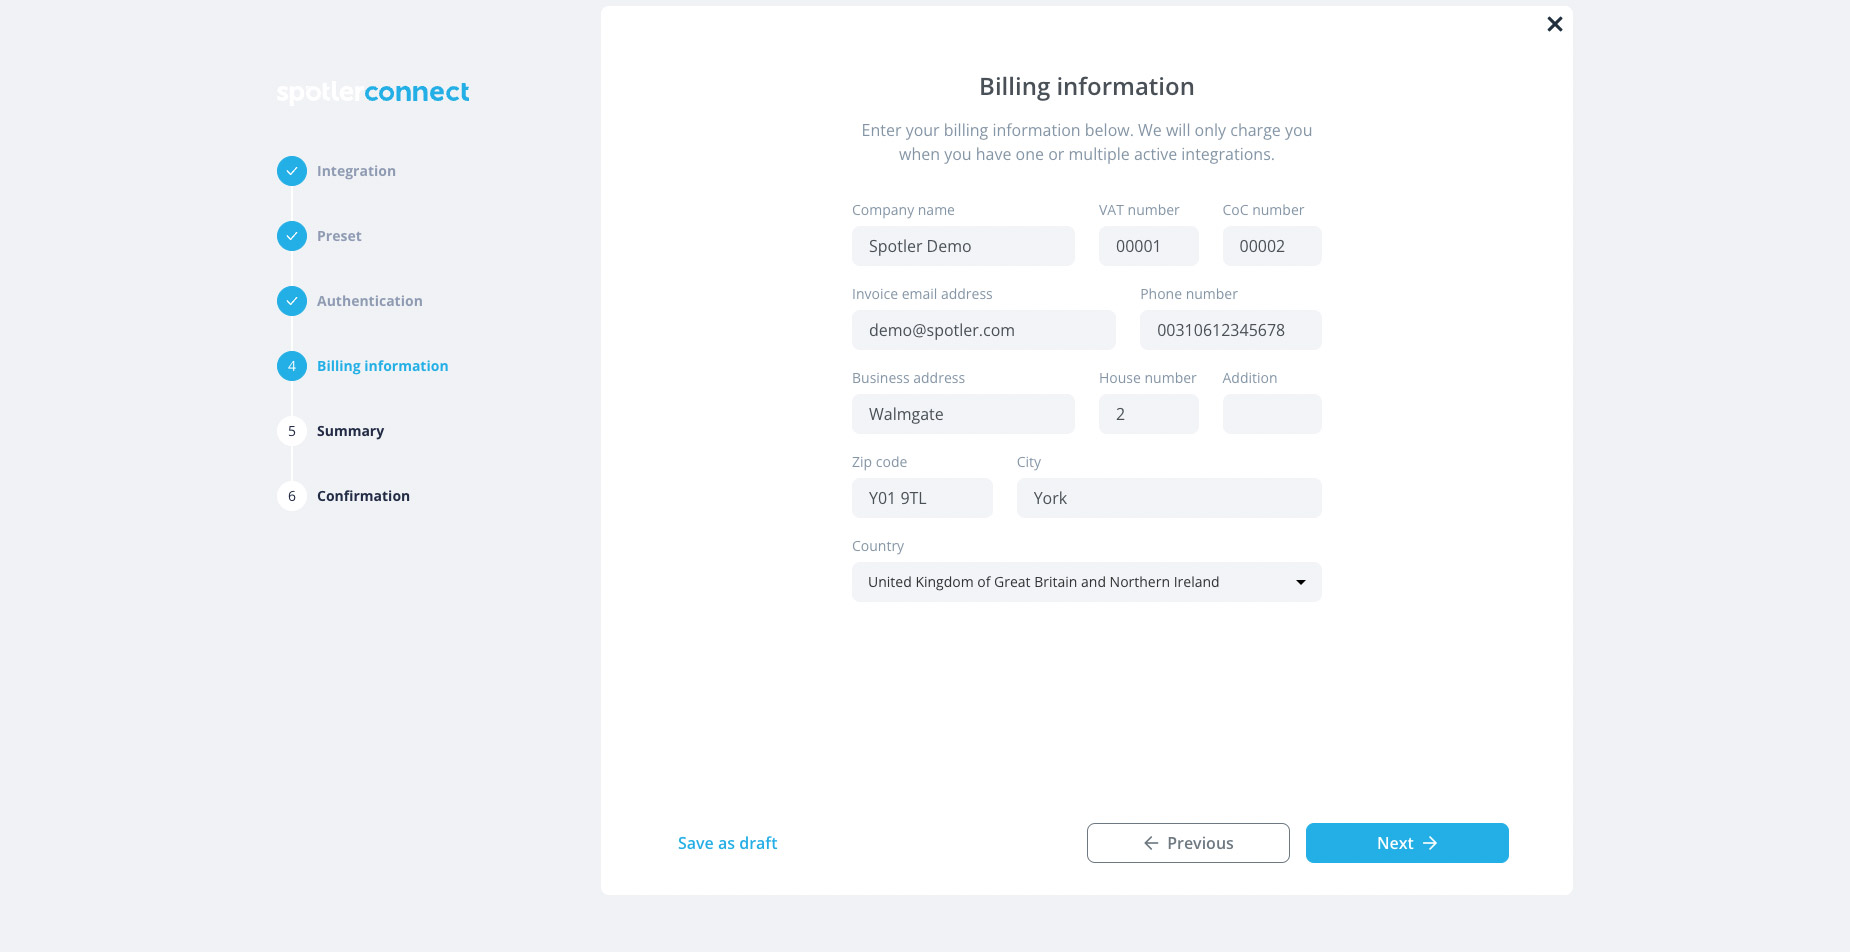Click the 'Company name' label
The width and height of the screenshot is (1850, 952).
(903, 210)
